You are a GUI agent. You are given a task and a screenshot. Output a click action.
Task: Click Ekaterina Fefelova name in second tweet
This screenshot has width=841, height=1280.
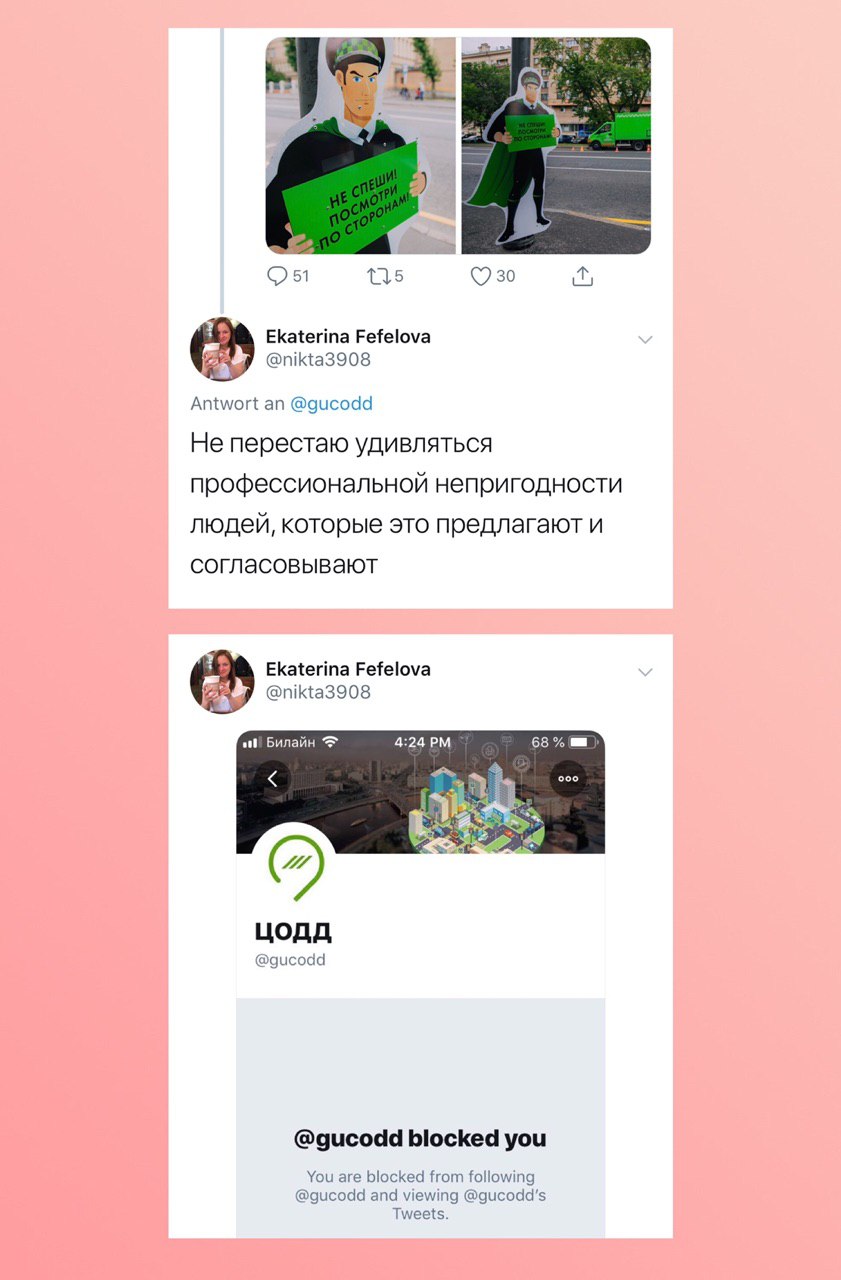348,669
